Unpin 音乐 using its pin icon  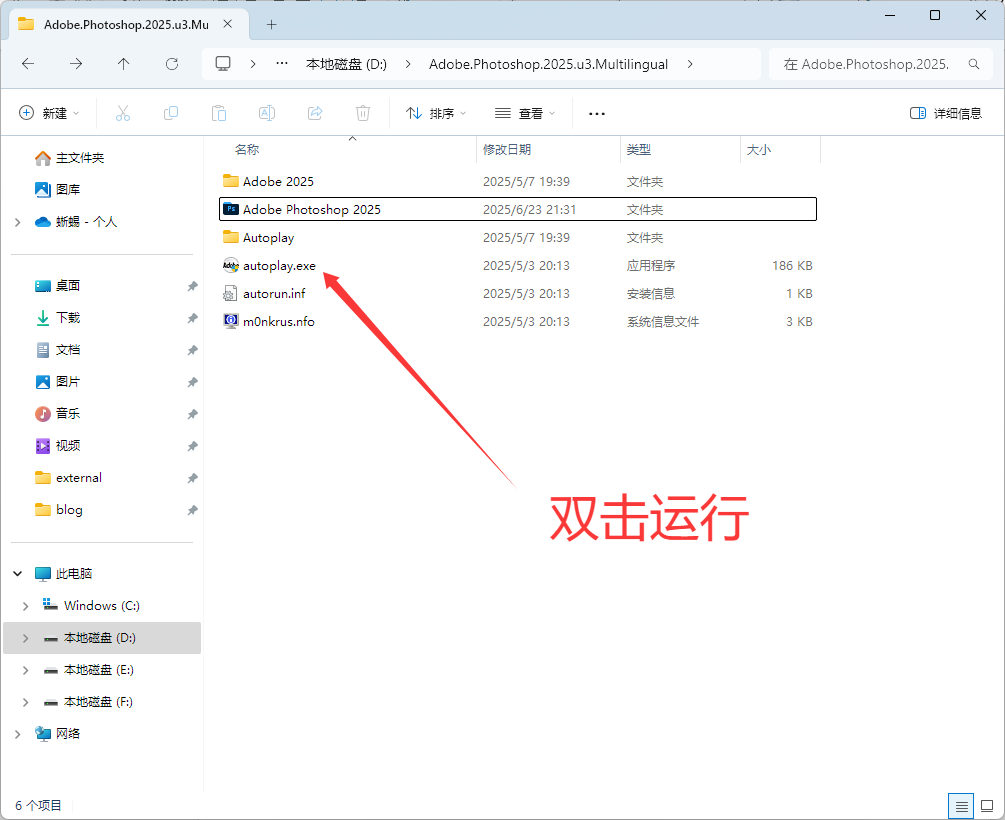pyautogui.click(x=192, y=414)
